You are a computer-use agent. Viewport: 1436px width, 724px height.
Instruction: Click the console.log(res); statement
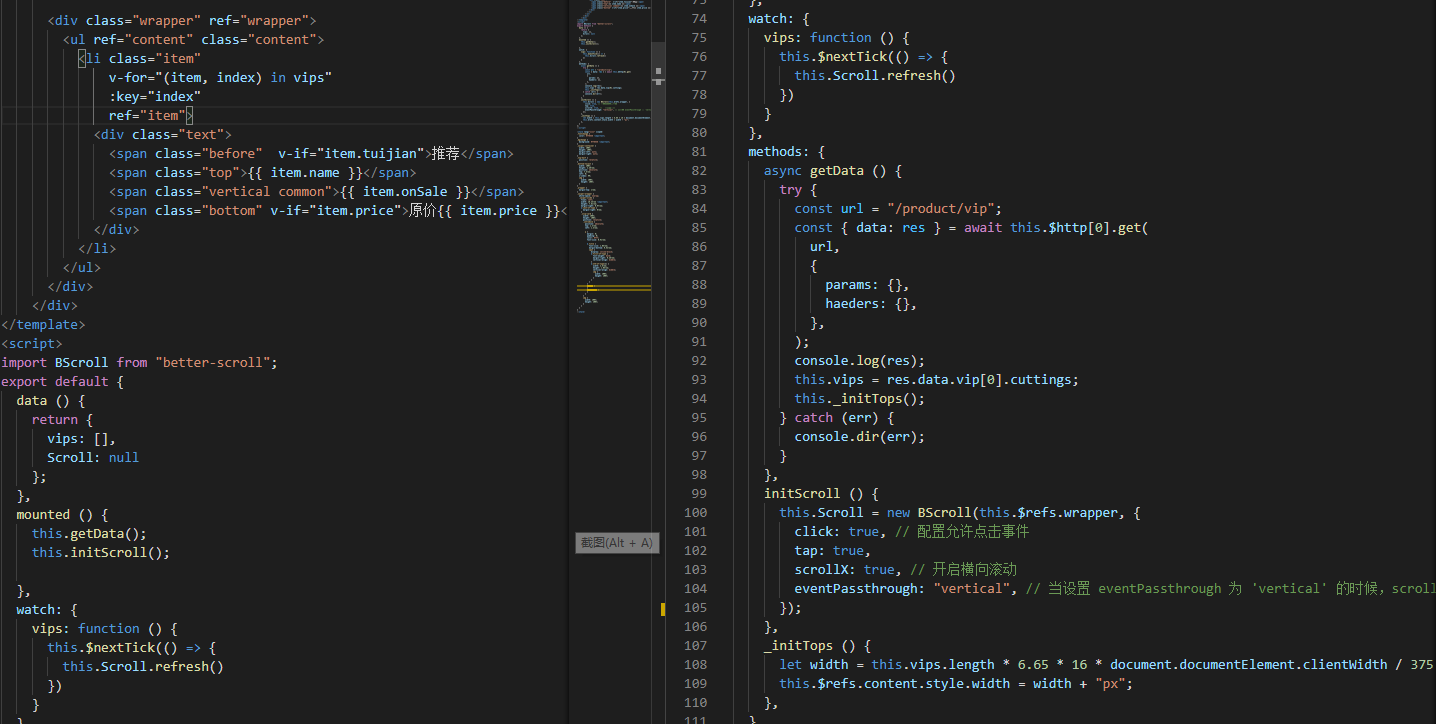pos(860,361)
